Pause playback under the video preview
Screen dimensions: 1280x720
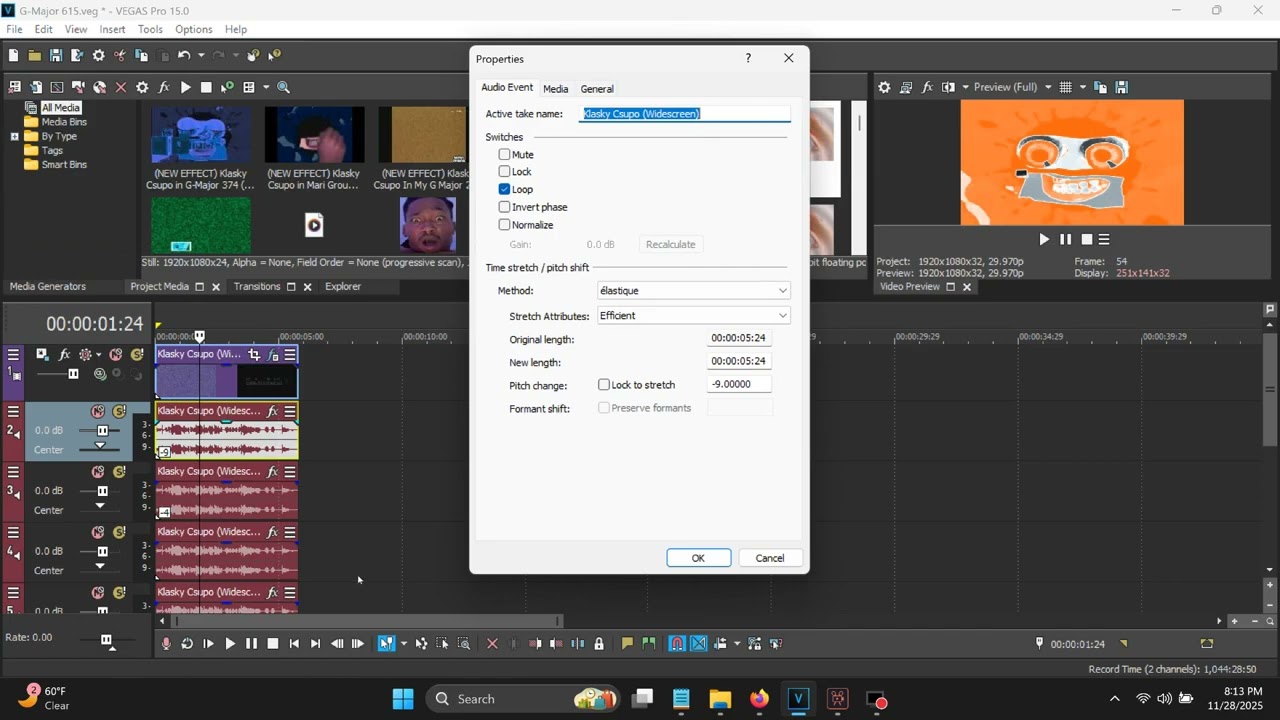click(x=1065, y=239)
